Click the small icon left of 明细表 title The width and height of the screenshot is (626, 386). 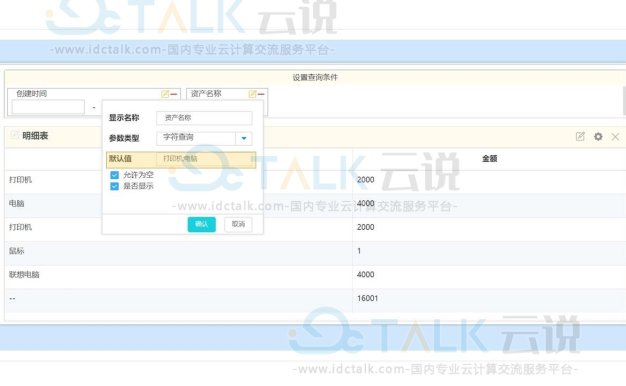click(x=14, y=135)
